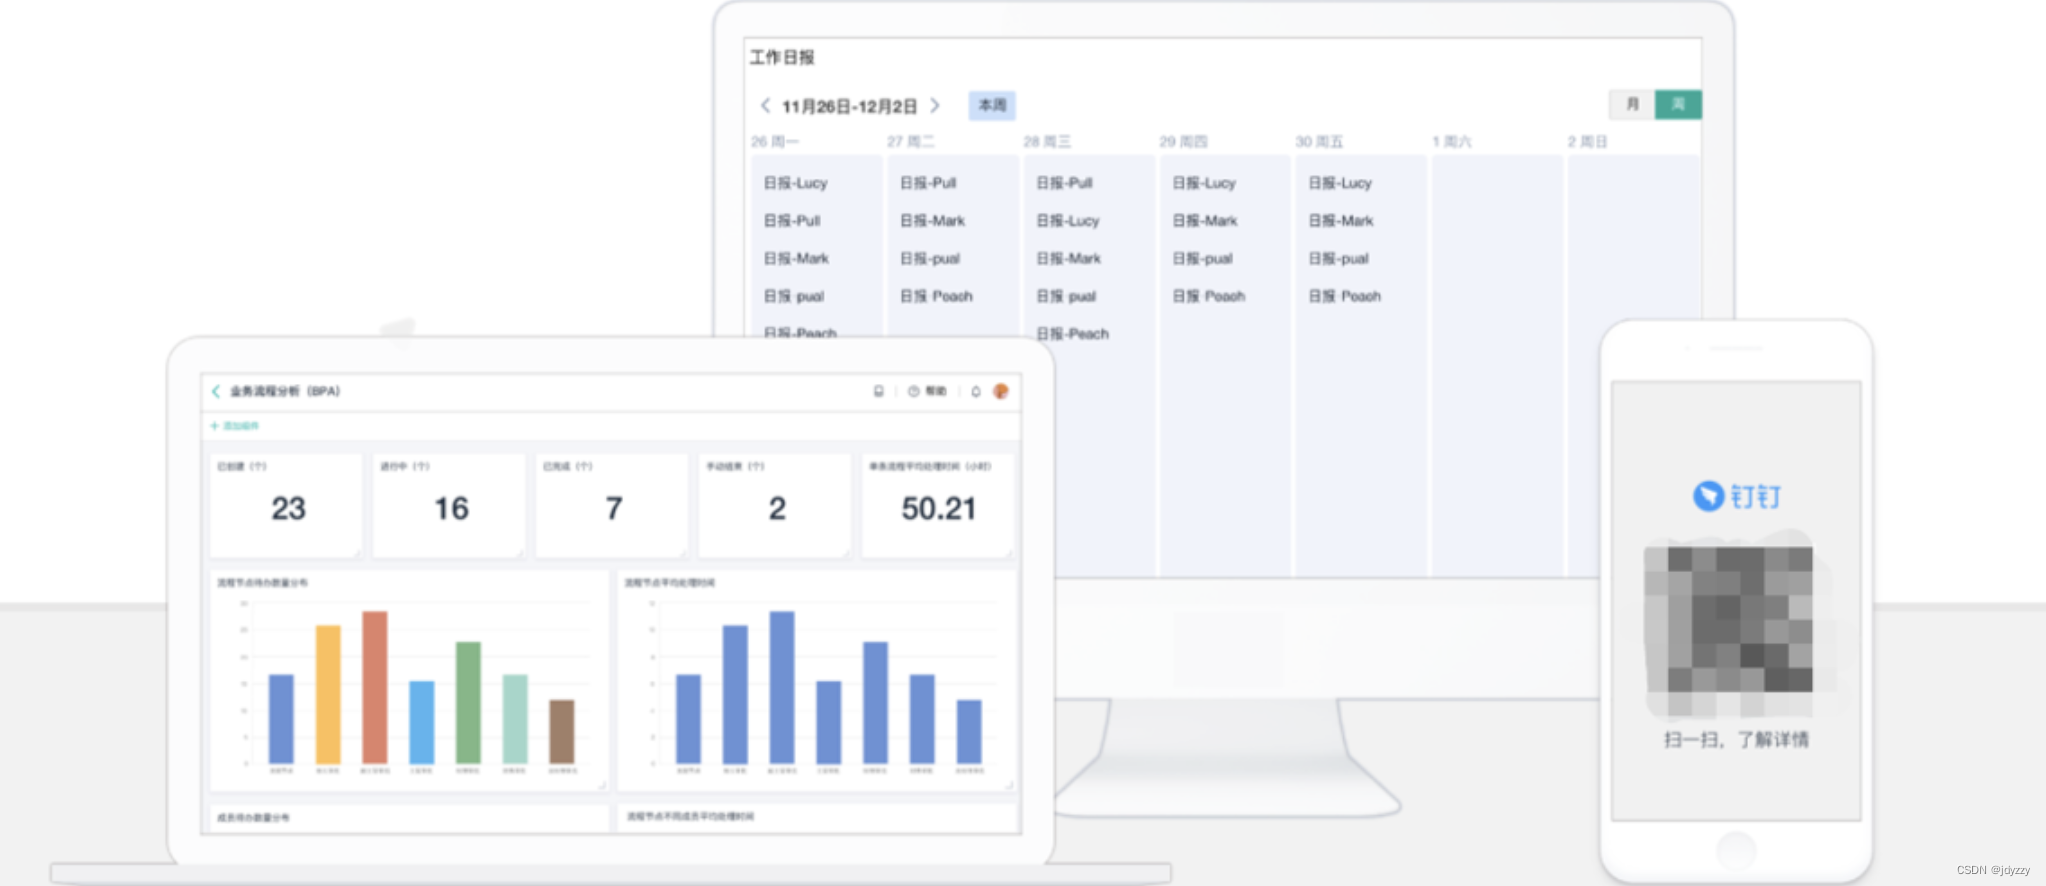Open 日报-Mark in the 周一 column
The height and width of the screenshot is (886, 2046).
[797, 259]
